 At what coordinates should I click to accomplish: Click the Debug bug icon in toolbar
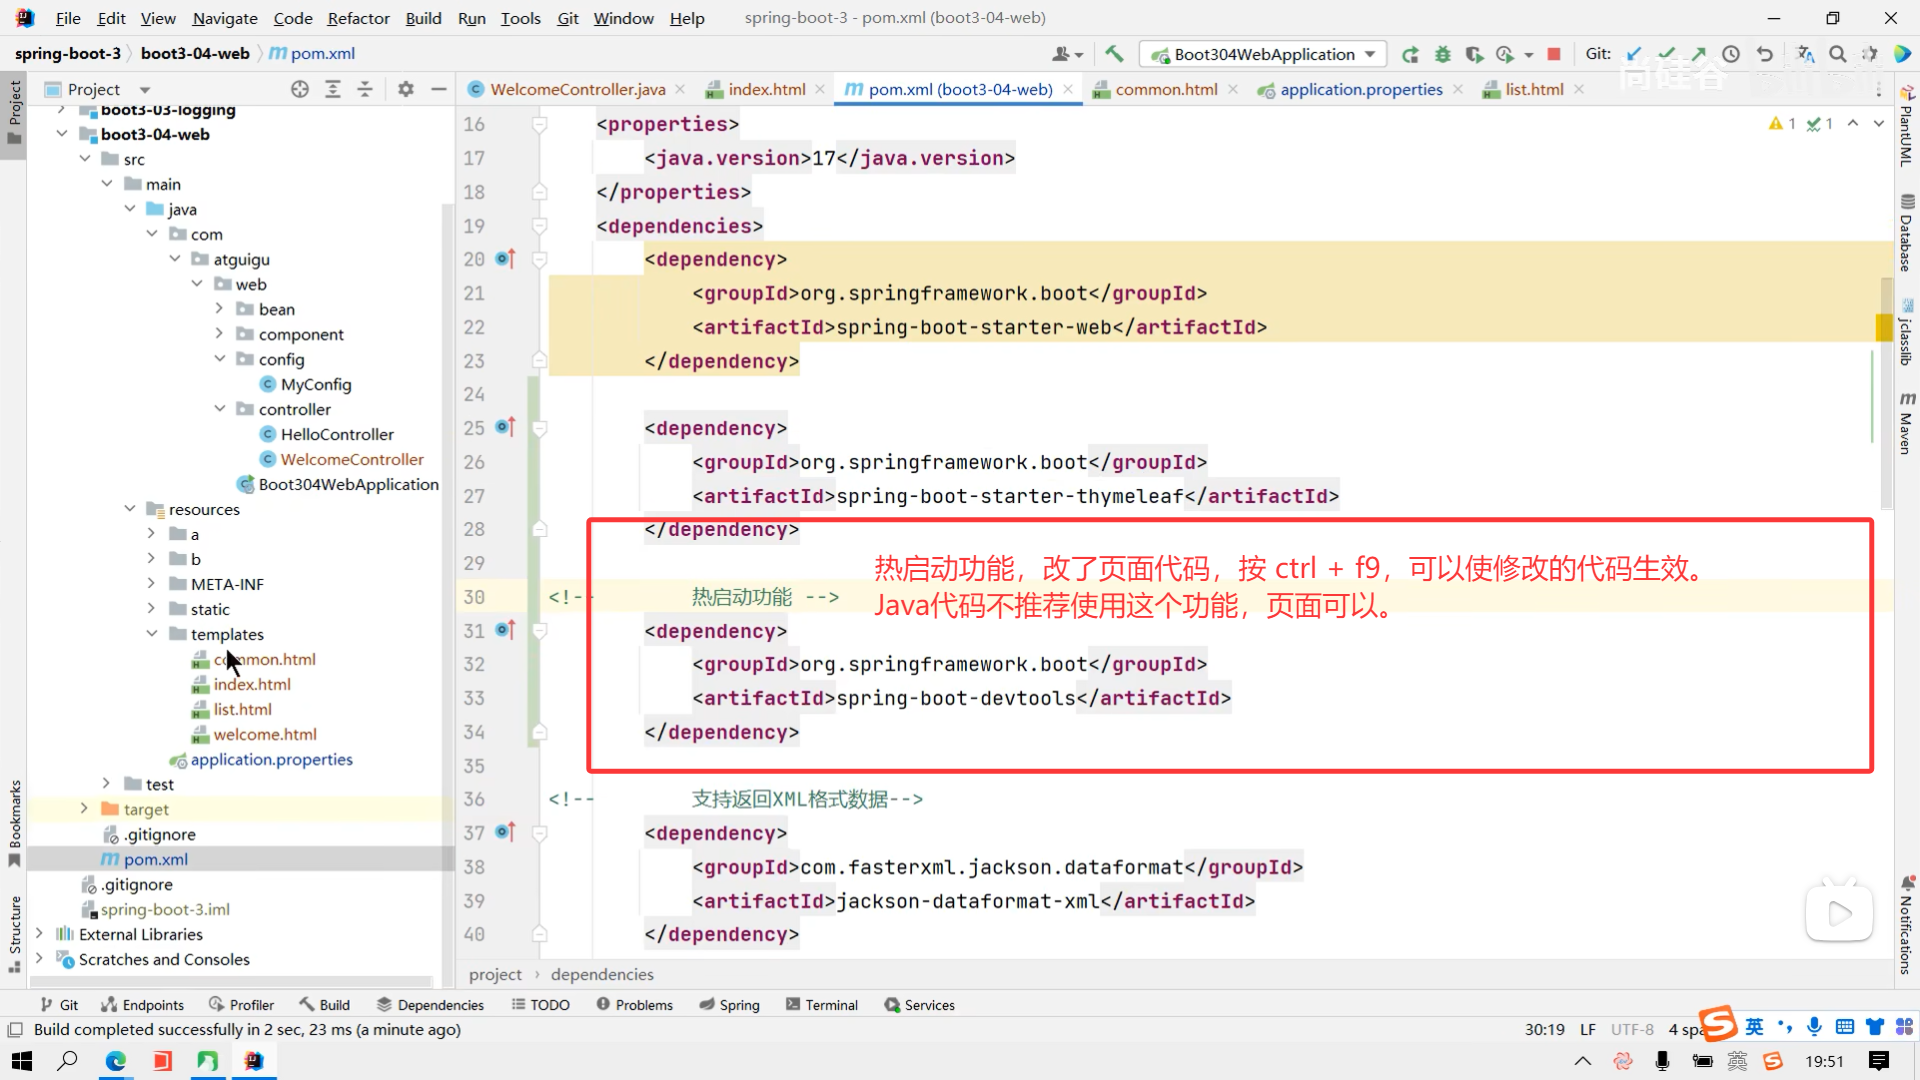1442,54
